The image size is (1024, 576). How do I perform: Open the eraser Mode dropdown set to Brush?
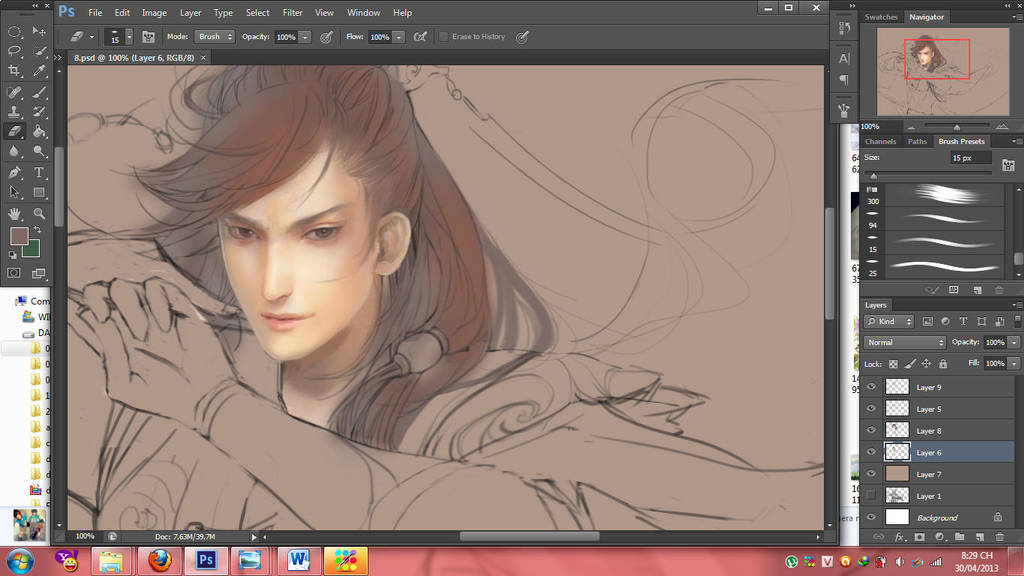(214, 37)
